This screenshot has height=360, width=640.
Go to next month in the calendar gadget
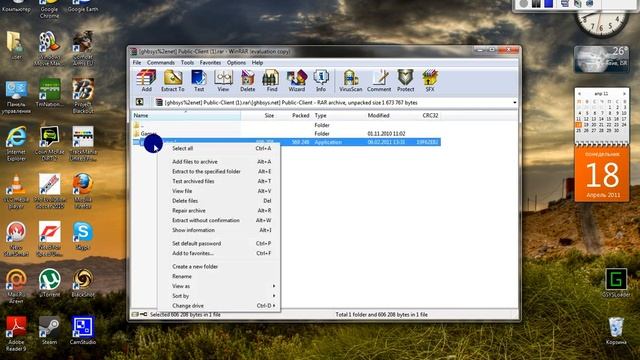(x=624, y=94)
